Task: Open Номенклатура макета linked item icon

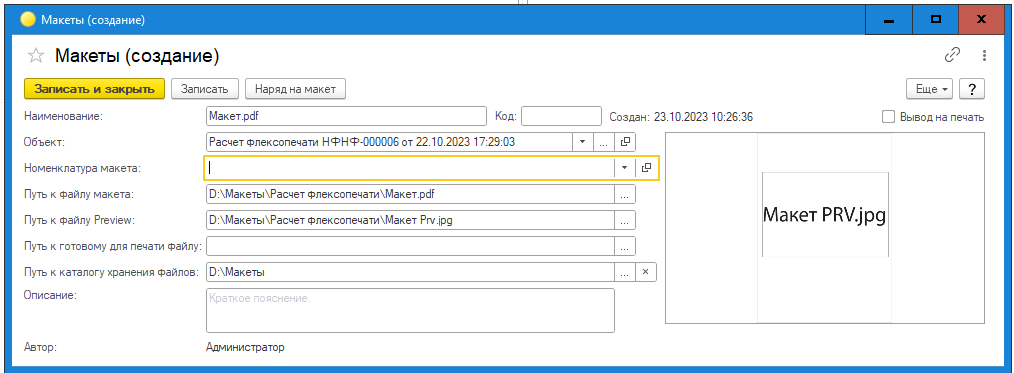Action: pyautogui.click(x=646, y=167)
